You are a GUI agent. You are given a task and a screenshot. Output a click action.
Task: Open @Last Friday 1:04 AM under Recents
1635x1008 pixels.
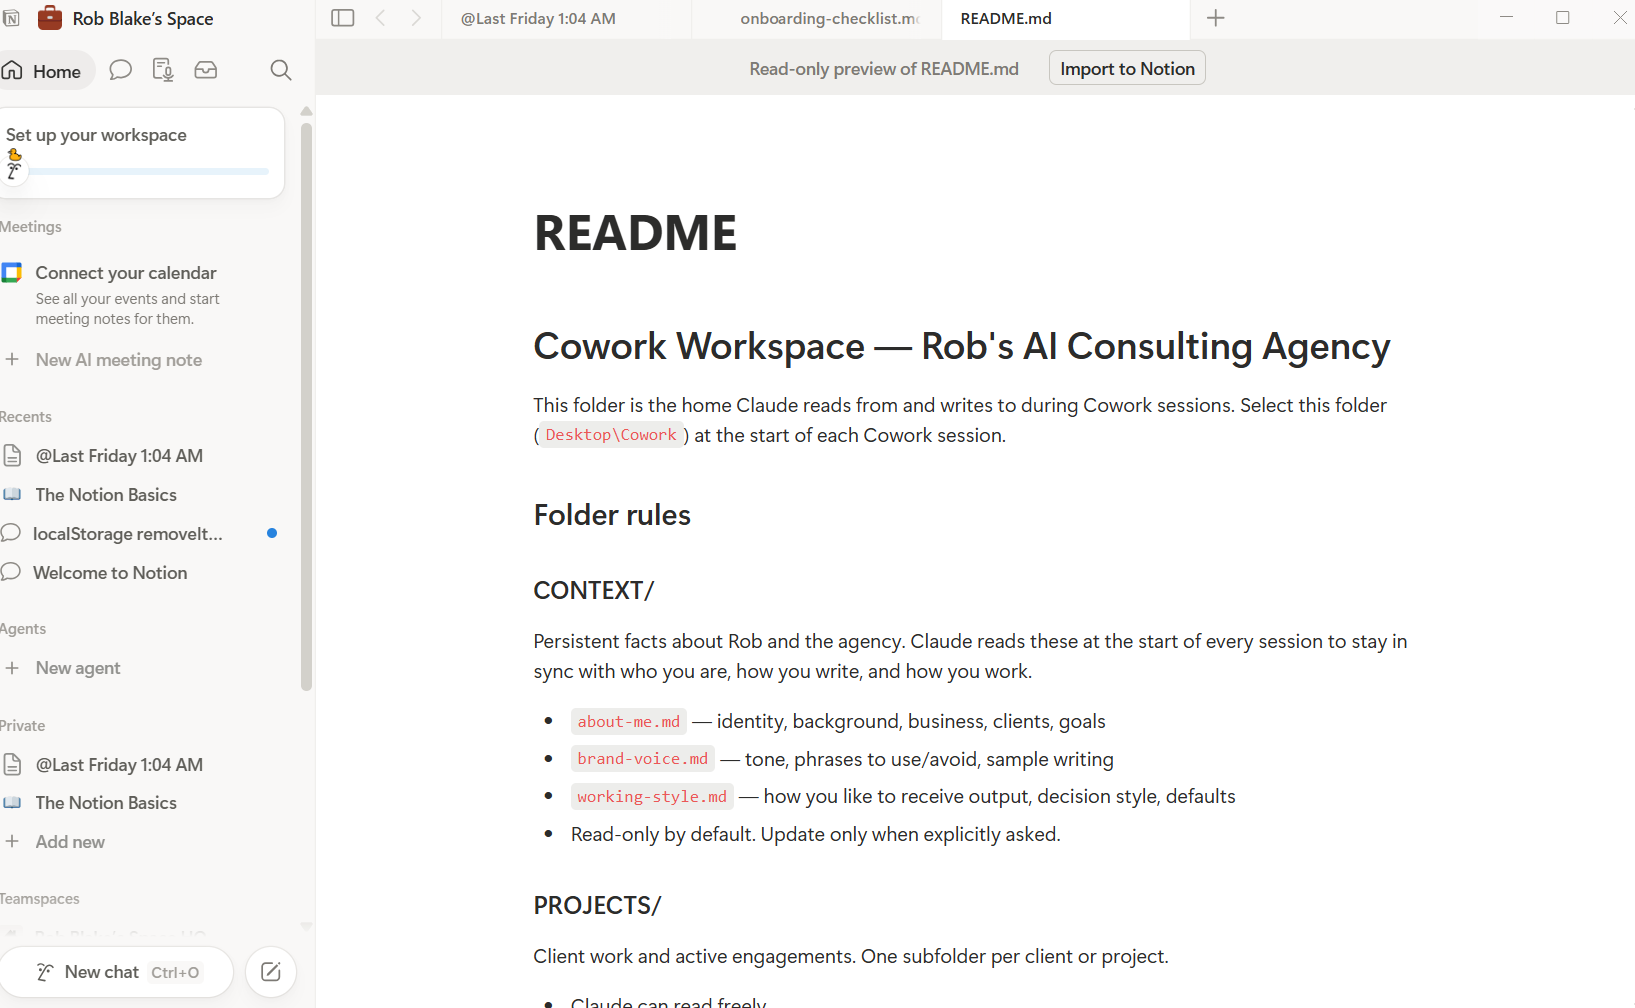coord(119,456)
